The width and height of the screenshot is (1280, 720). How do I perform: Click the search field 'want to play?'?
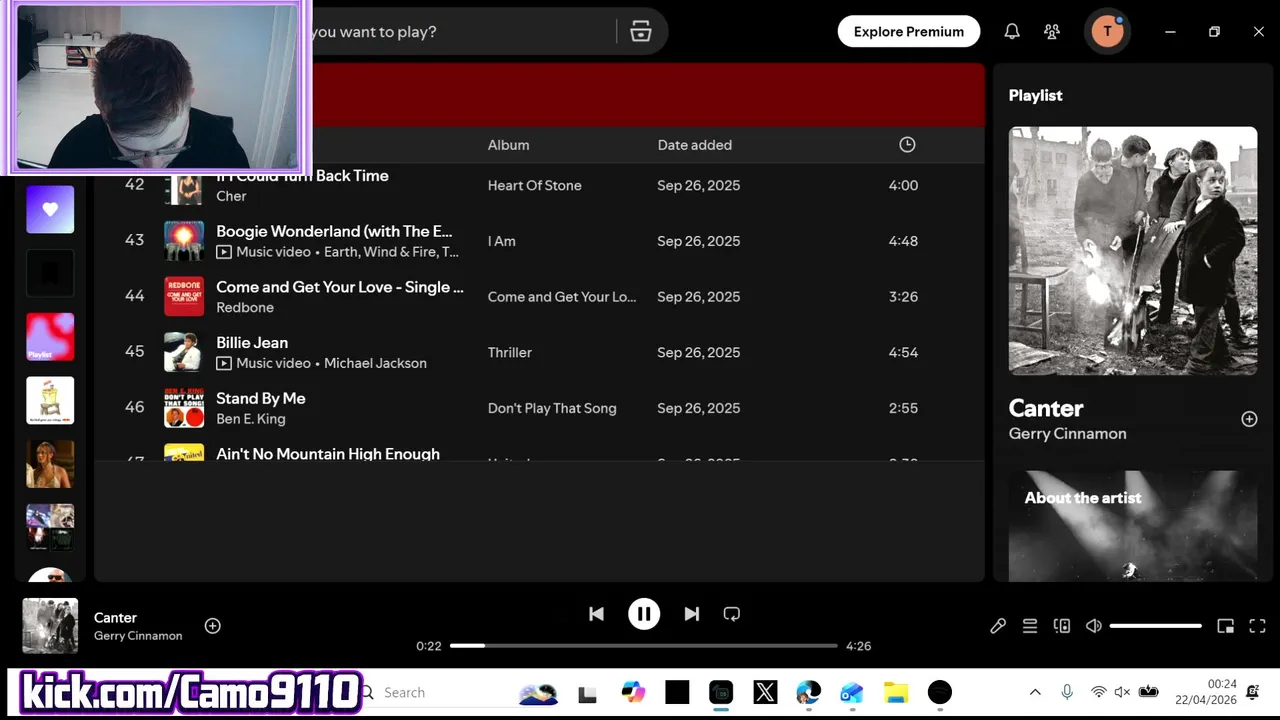(x=458, y=31)
